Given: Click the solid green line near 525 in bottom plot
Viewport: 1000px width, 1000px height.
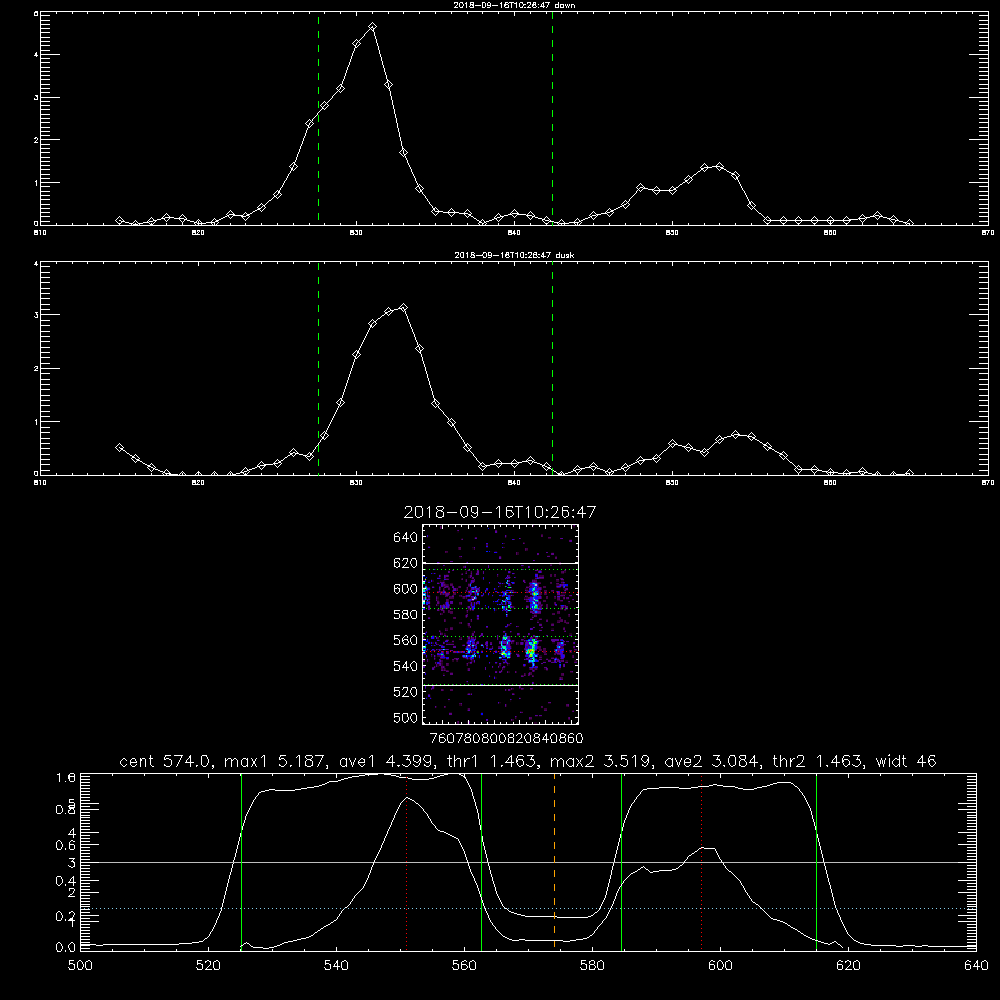Looking at the screenshot, I should click(241, 861).
